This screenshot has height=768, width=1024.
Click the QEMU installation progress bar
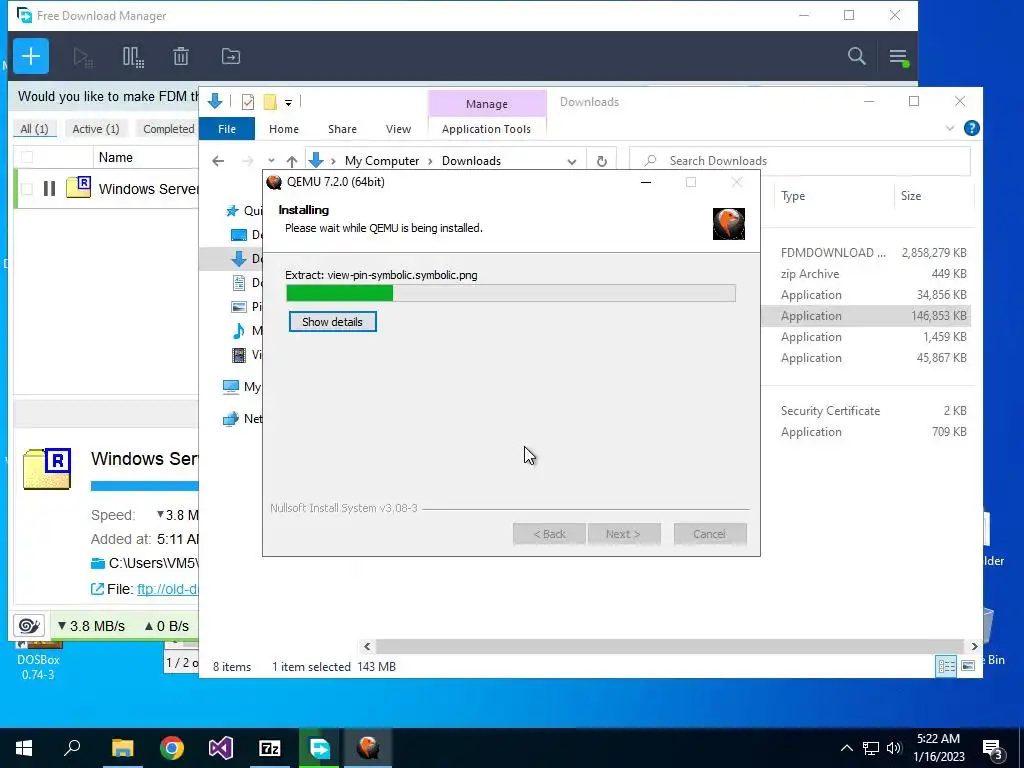(511, 293)
